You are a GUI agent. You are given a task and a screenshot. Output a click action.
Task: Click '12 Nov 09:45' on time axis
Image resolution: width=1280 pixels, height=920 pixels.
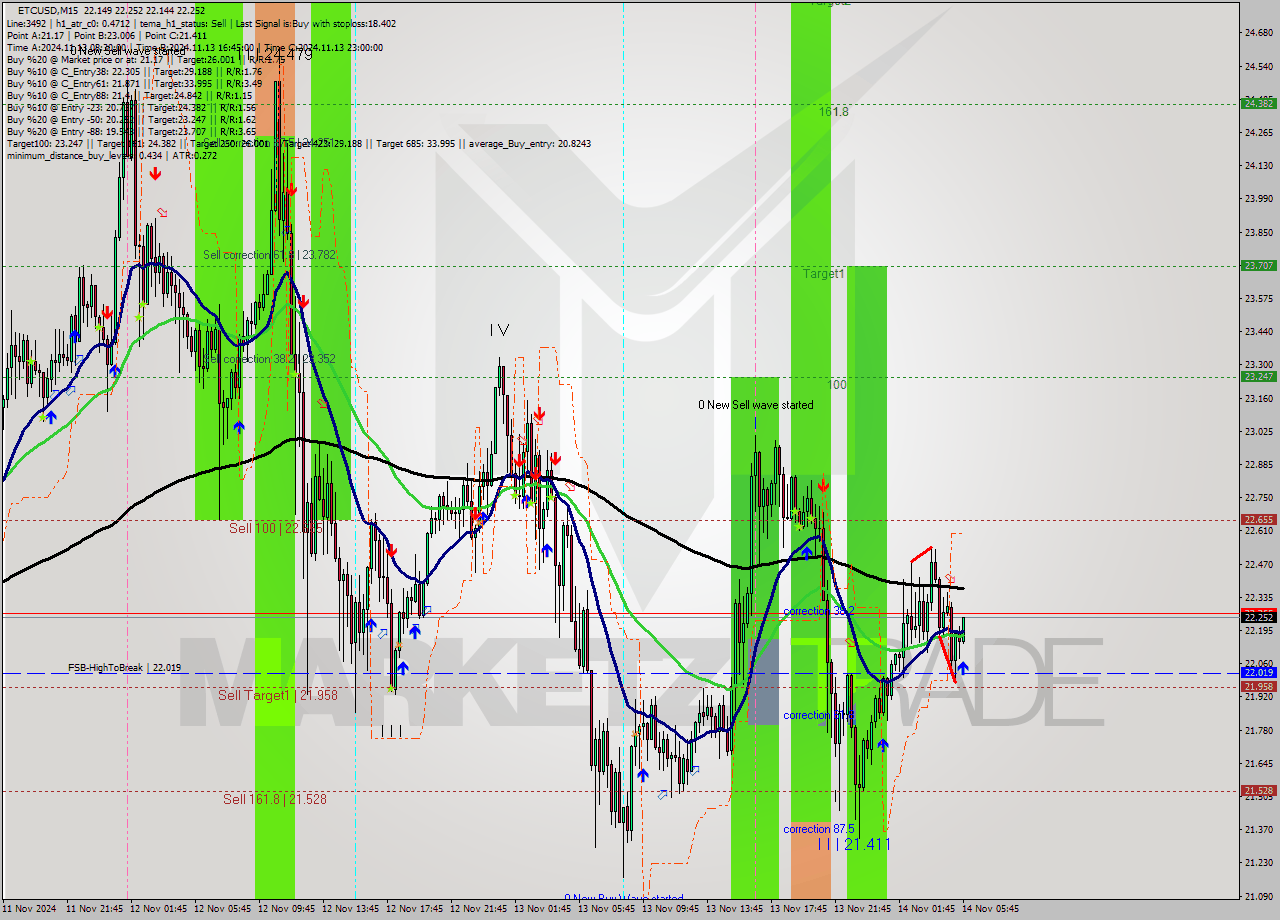pyautogui.click(x=289, y=909)
